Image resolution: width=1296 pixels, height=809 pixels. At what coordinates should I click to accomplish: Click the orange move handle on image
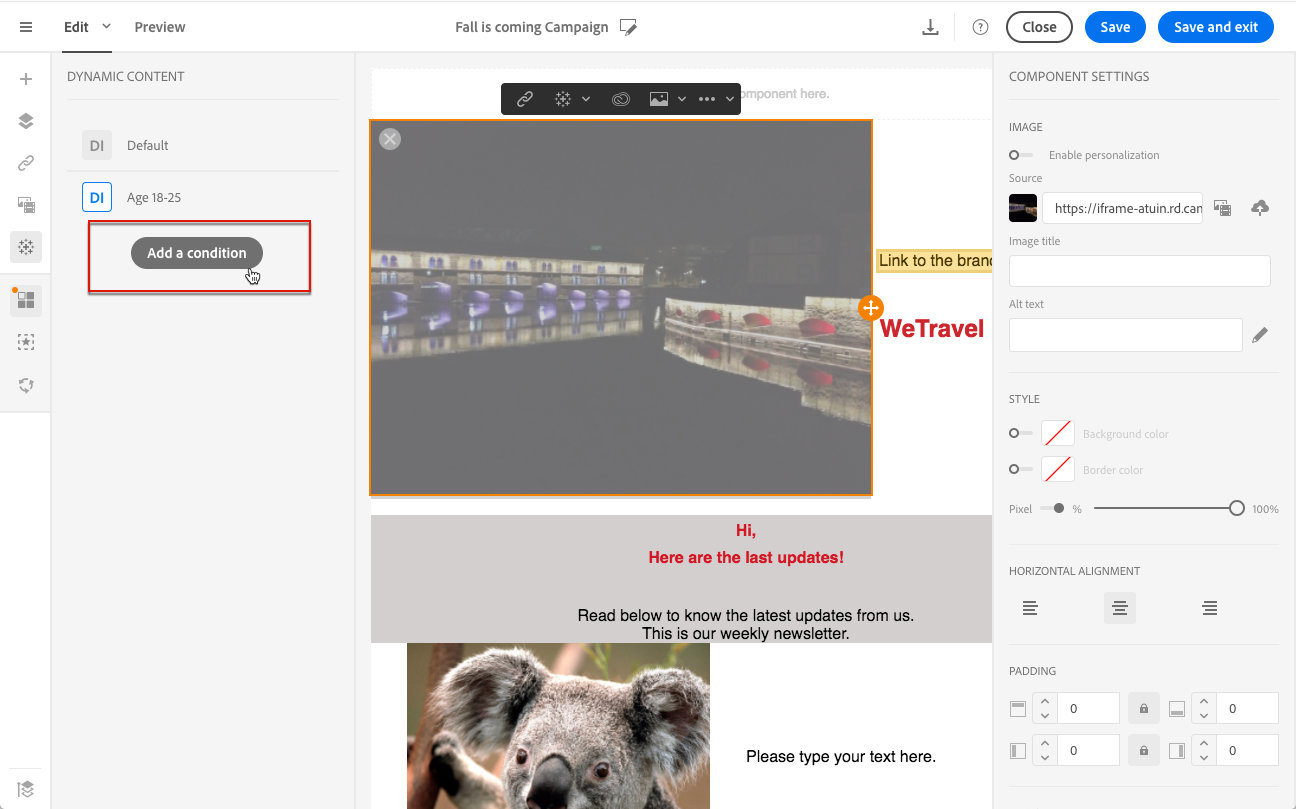[x=870, y=308]
